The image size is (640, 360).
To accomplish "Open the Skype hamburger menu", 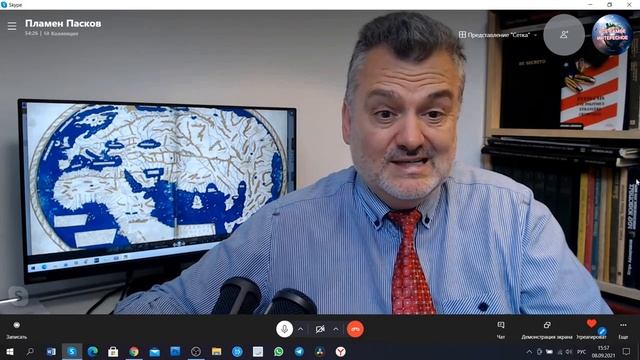I will [x=12, y=26].
